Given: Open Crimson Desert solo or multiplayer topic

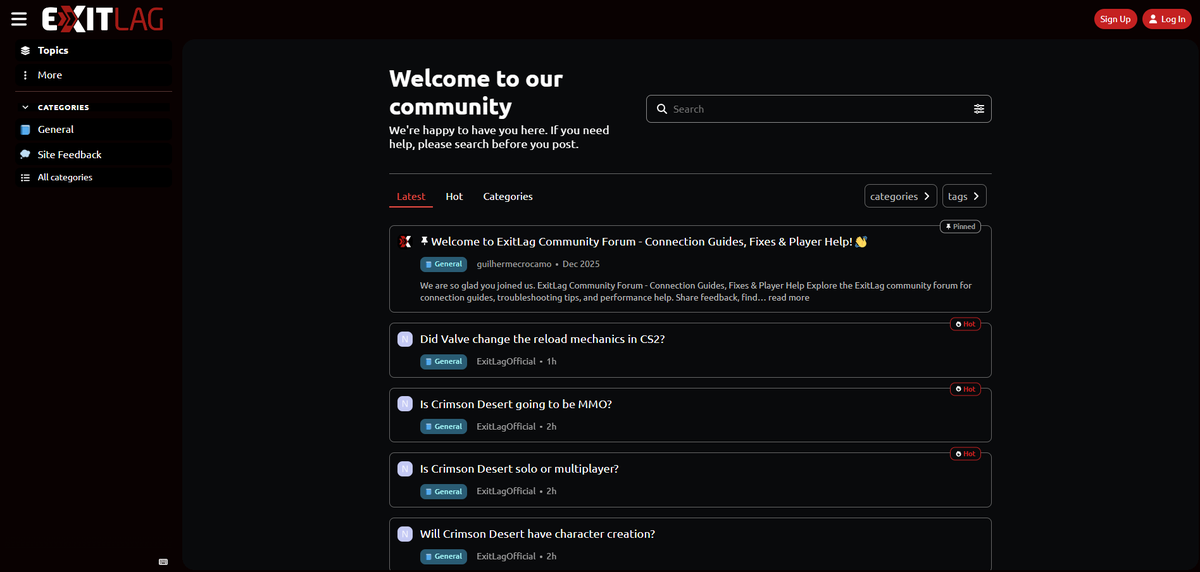Looking at the screenshot, I should pyautogui.click(x=519, y=469).
